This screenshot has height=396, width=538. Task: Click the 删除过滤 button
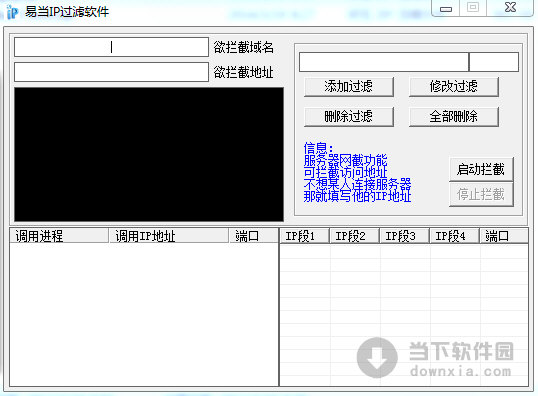[349, 117]
